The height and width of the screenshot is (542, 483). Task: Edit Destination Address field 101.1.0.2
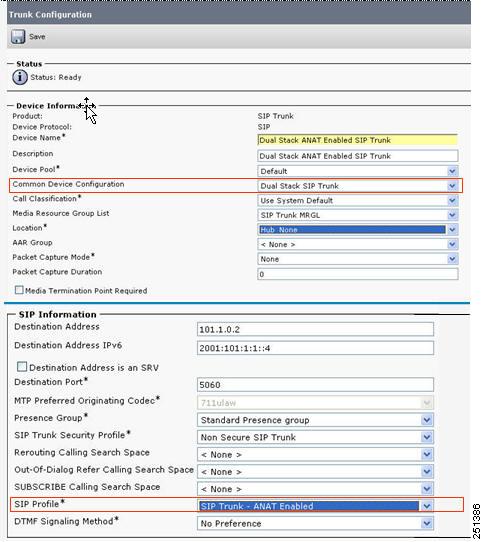315,329
